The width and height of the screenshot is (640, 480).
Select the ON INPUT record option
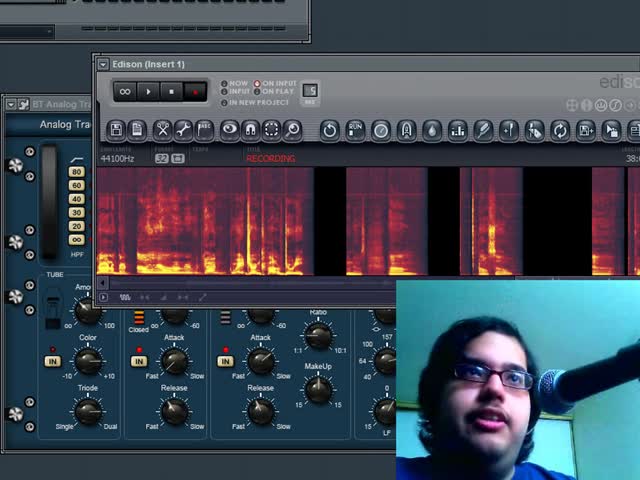275,83
